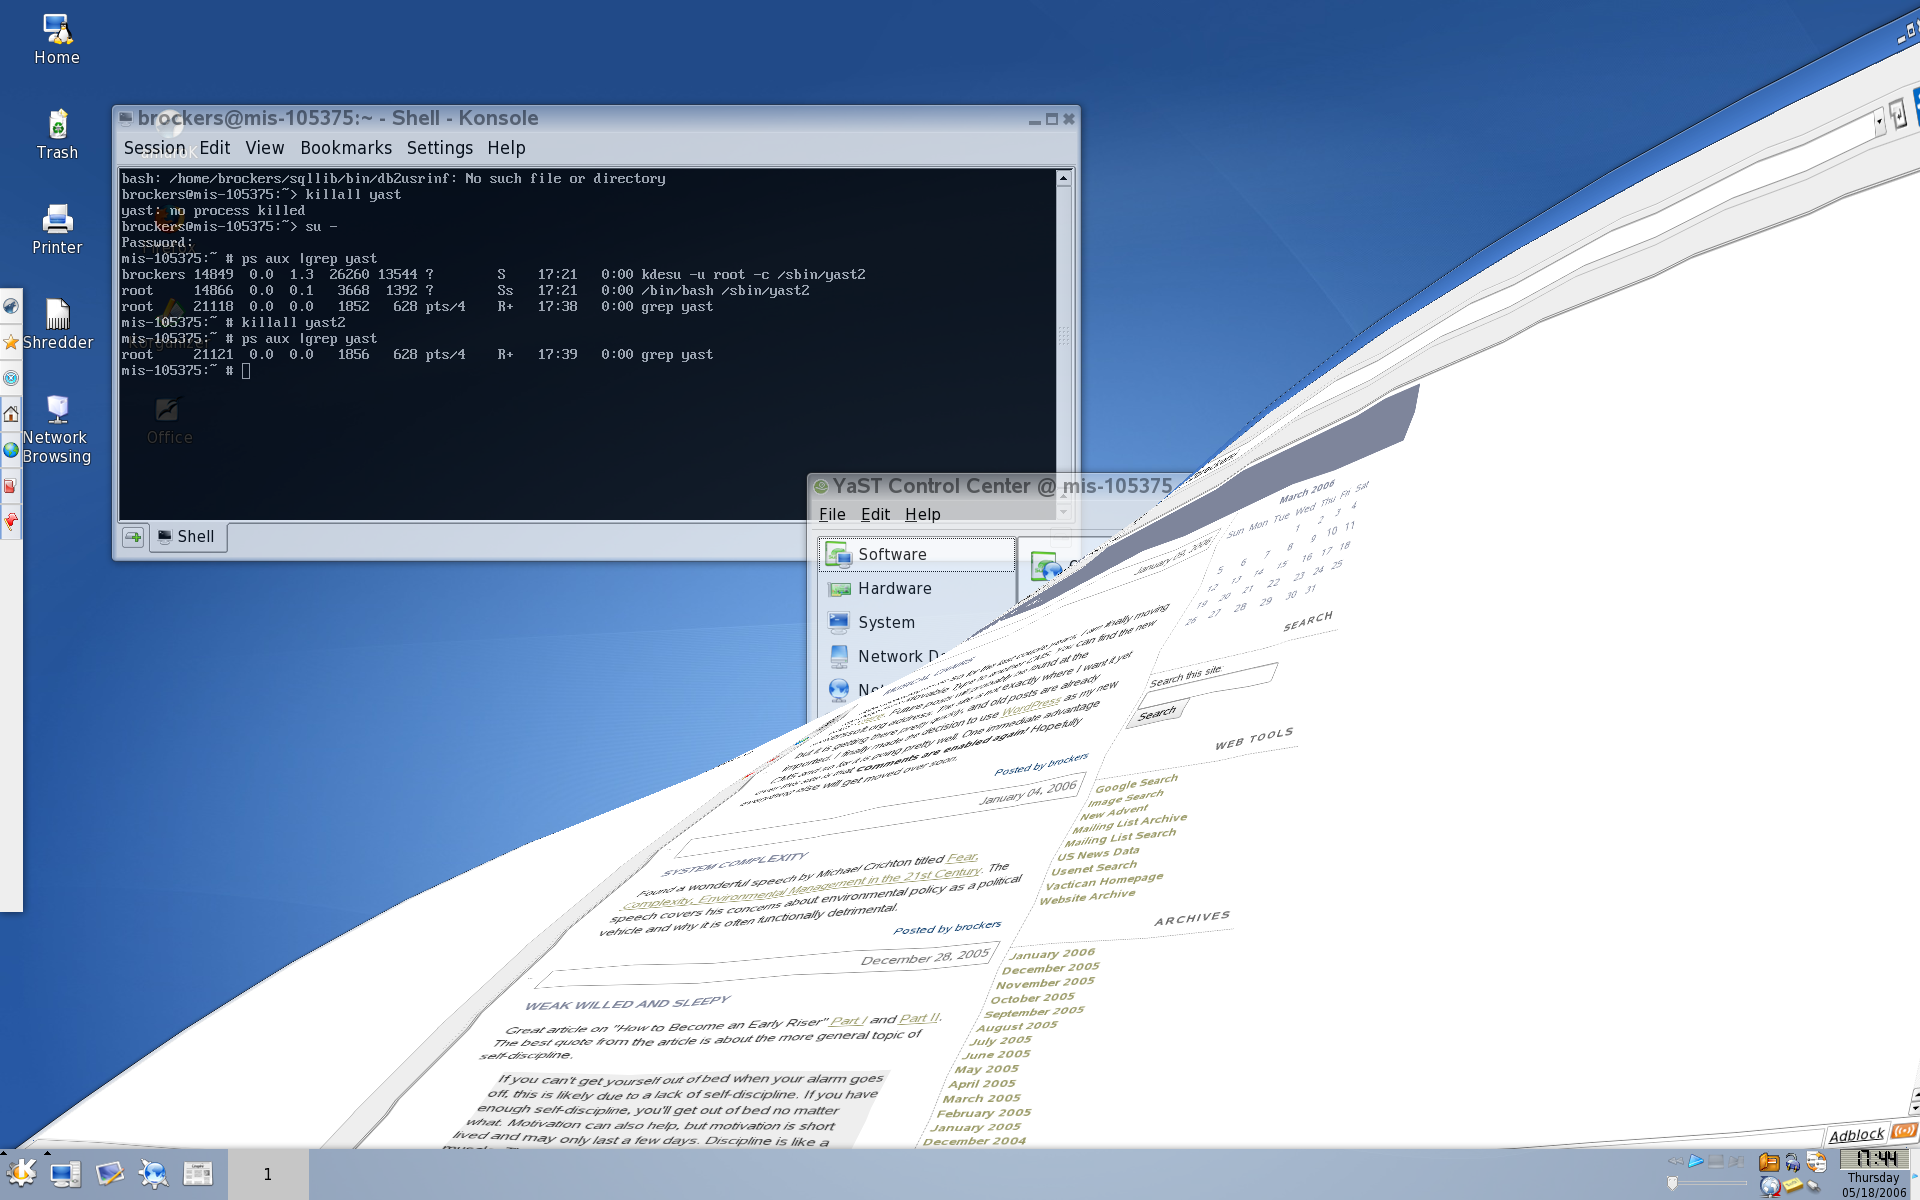Click the red flag sidebar icon
Image resolution: width=1920 pixels, height=1200 pixels.
11,522
